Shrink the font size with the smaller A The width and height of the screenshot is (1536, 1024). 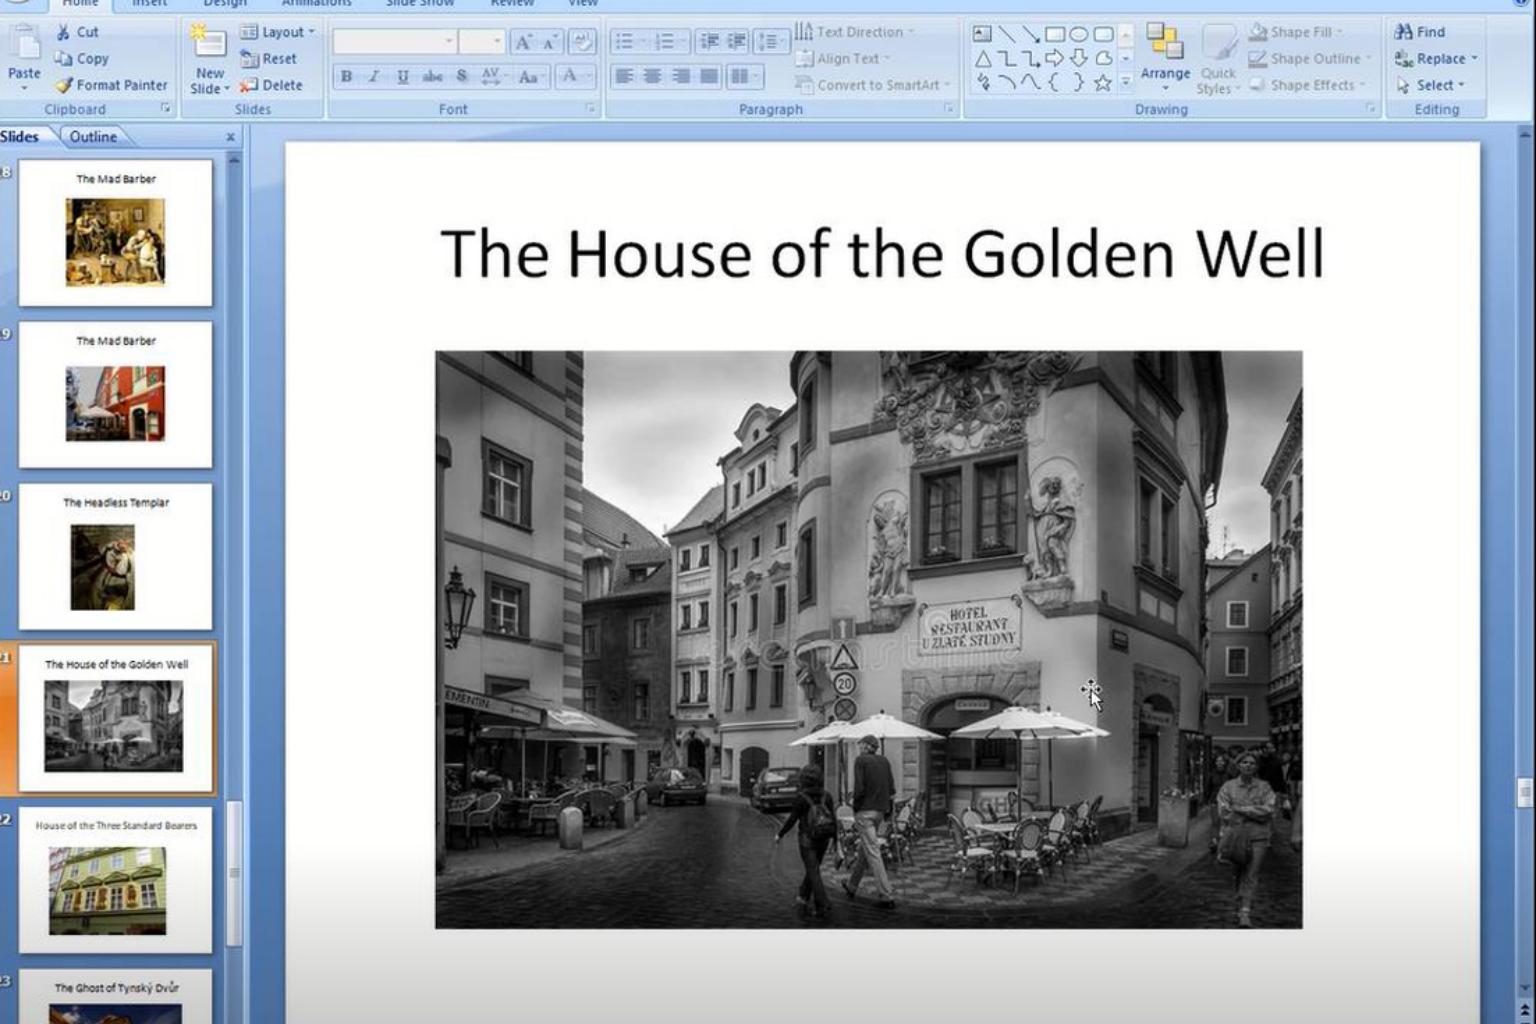[x=549, y=43]
